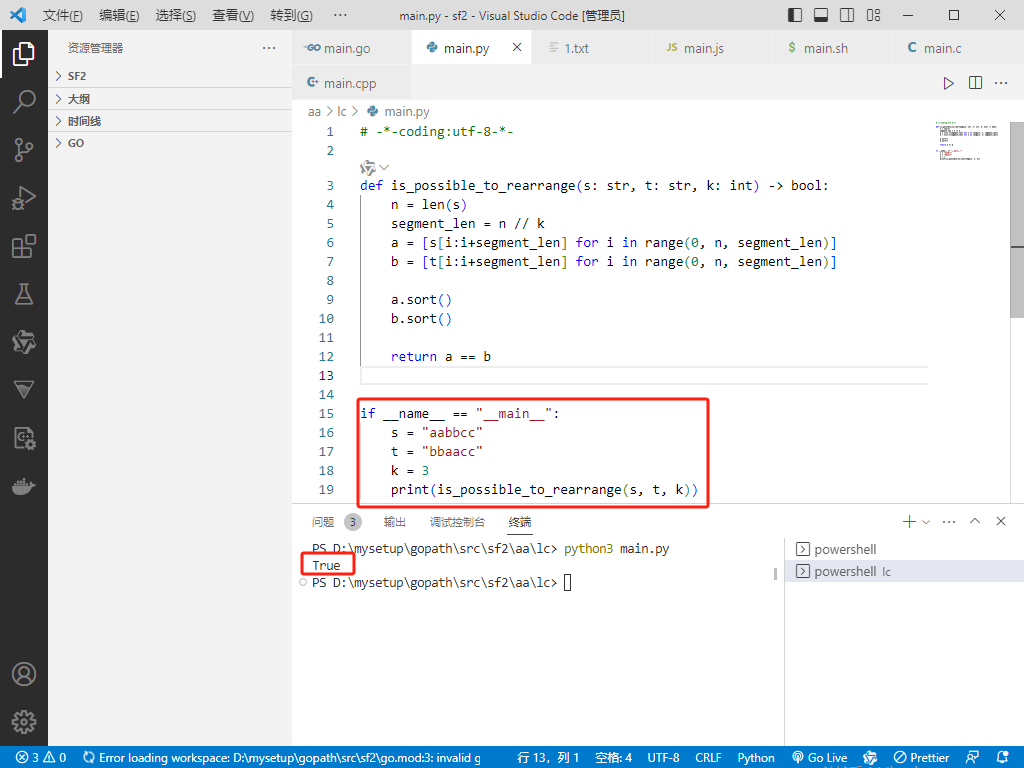
Task: Open terminal panel More Actions ellipsis
Action: tap(949, 521)
